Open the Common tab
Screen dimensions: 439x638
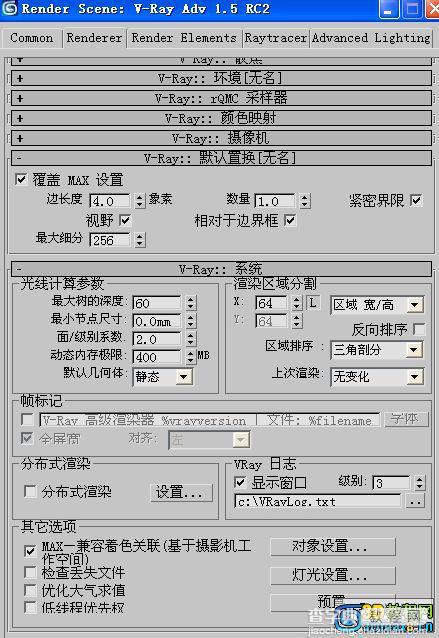coord(32,38)
